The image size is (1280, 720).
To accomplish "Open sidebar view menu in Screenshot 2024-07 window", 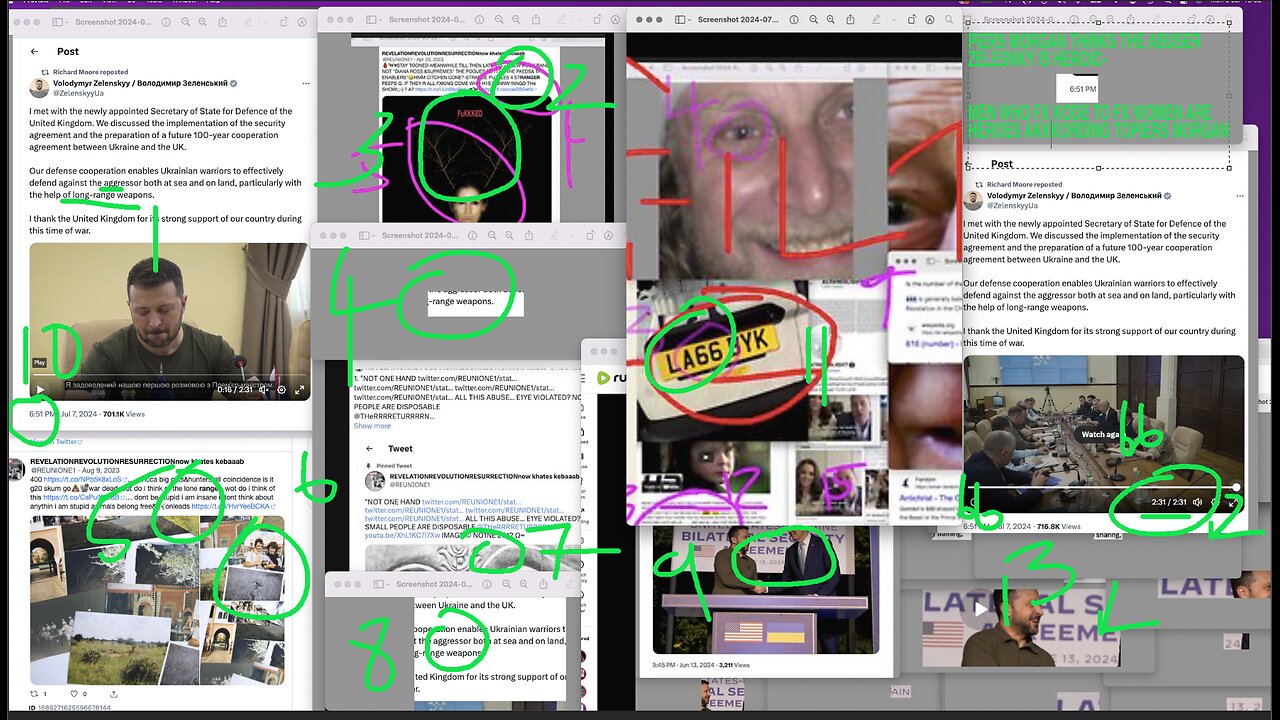I will [684, 19].
